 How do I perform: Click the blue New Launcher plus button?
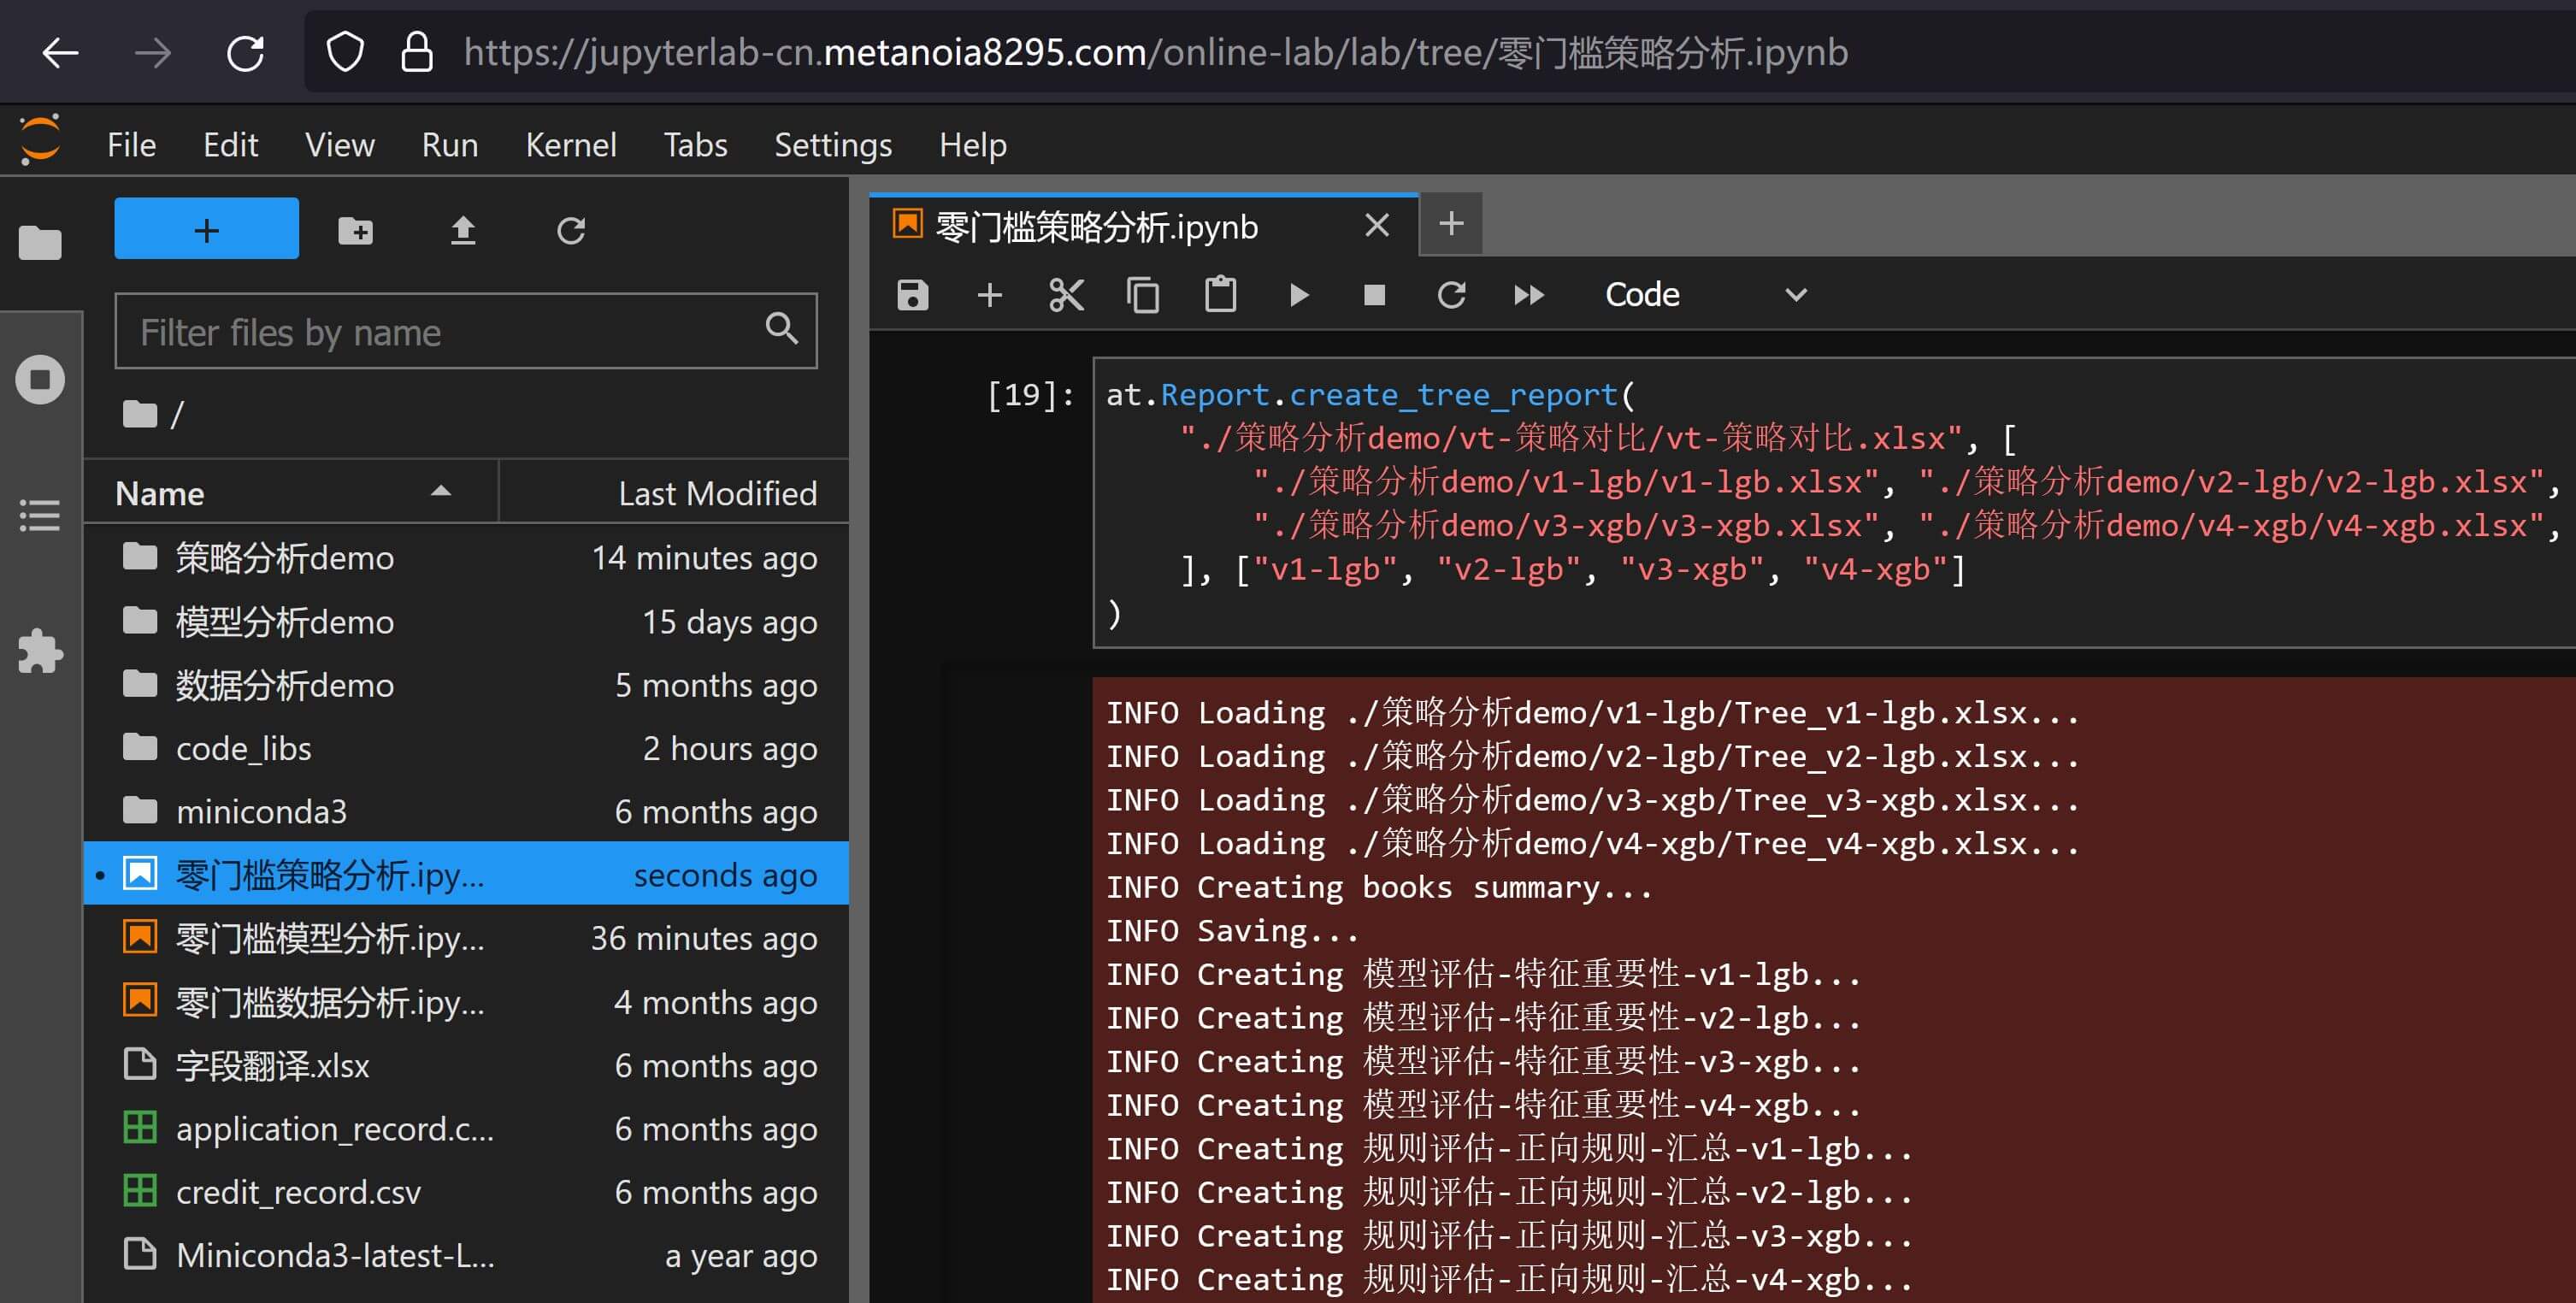pos(206,229)
